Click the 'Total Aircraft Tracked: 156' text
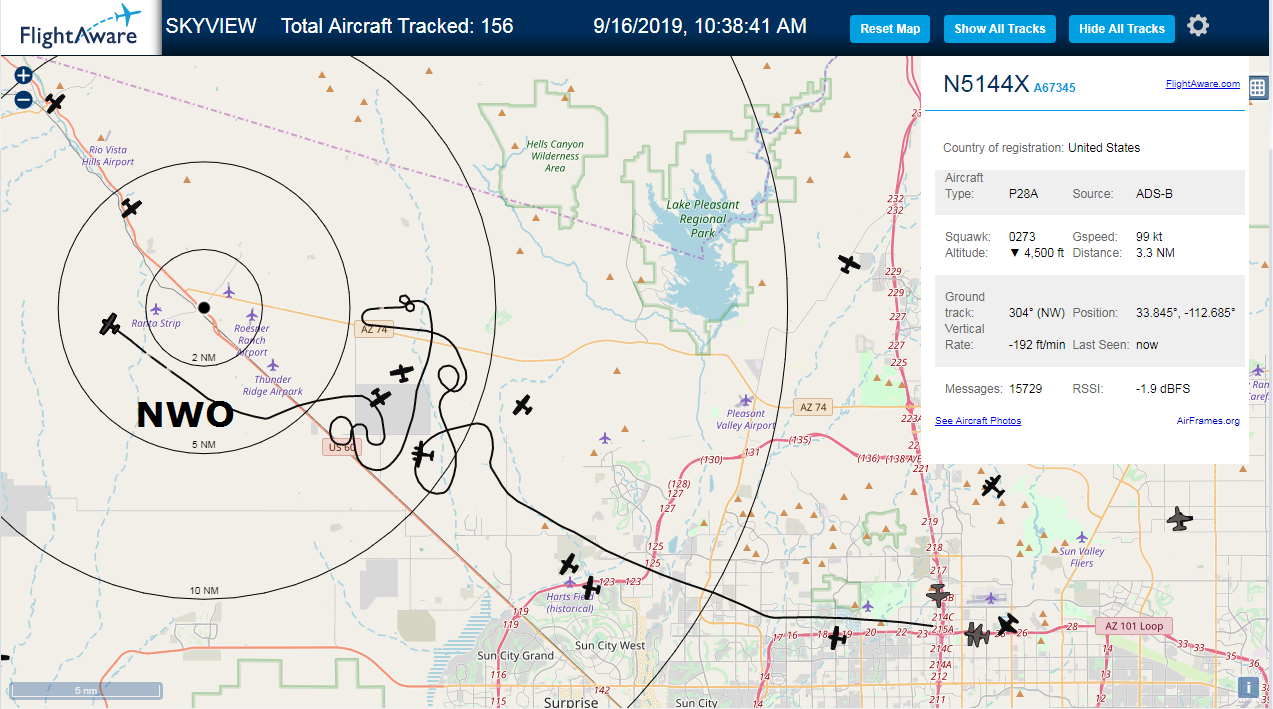 (397, 26)
